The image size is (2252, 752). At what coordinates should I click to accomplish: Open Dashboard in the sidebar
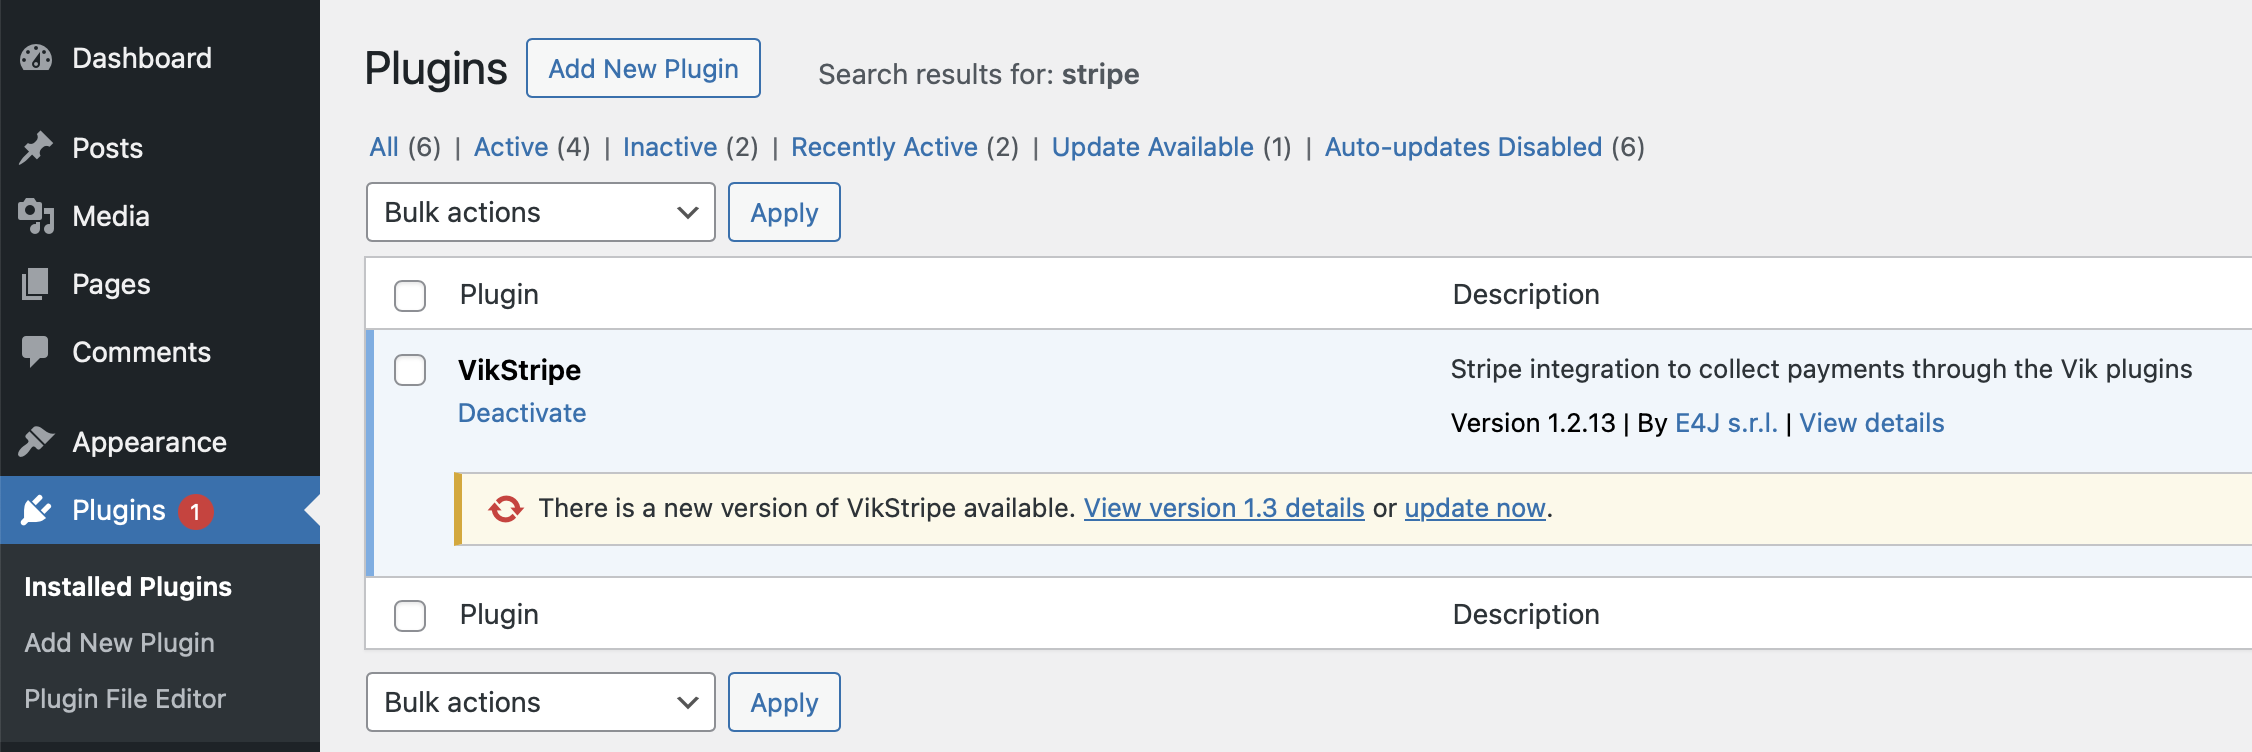point(160,58)
